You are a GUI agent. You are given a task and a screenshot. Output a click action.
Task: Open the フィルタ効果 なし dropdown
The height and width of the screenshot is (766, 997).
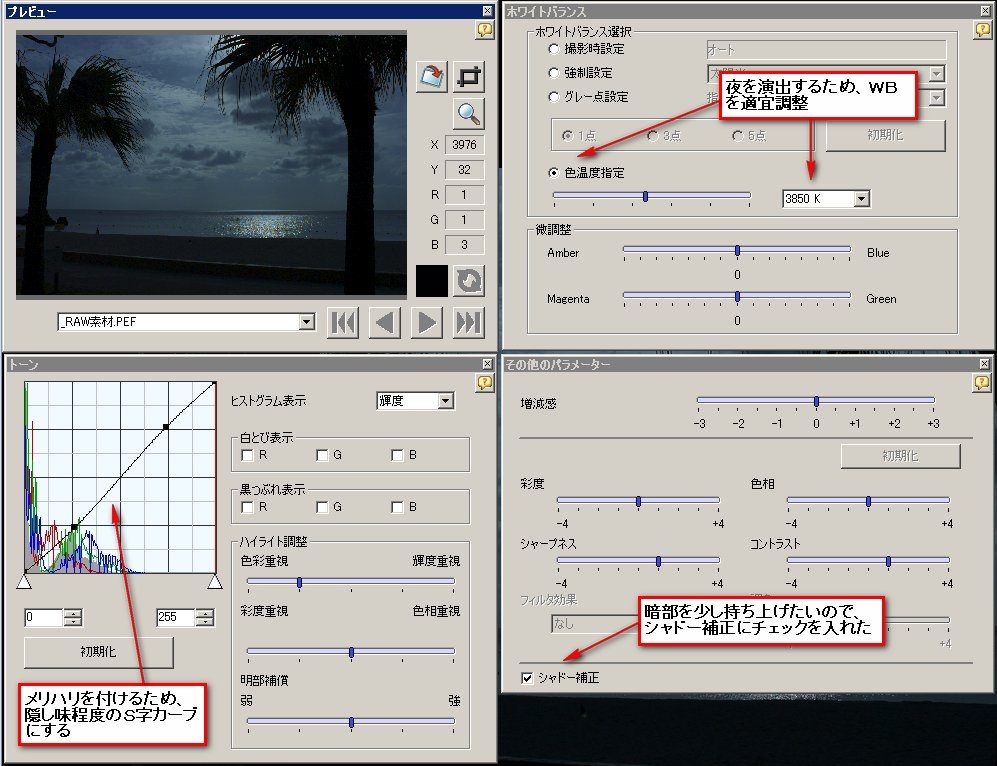point(595,624)
